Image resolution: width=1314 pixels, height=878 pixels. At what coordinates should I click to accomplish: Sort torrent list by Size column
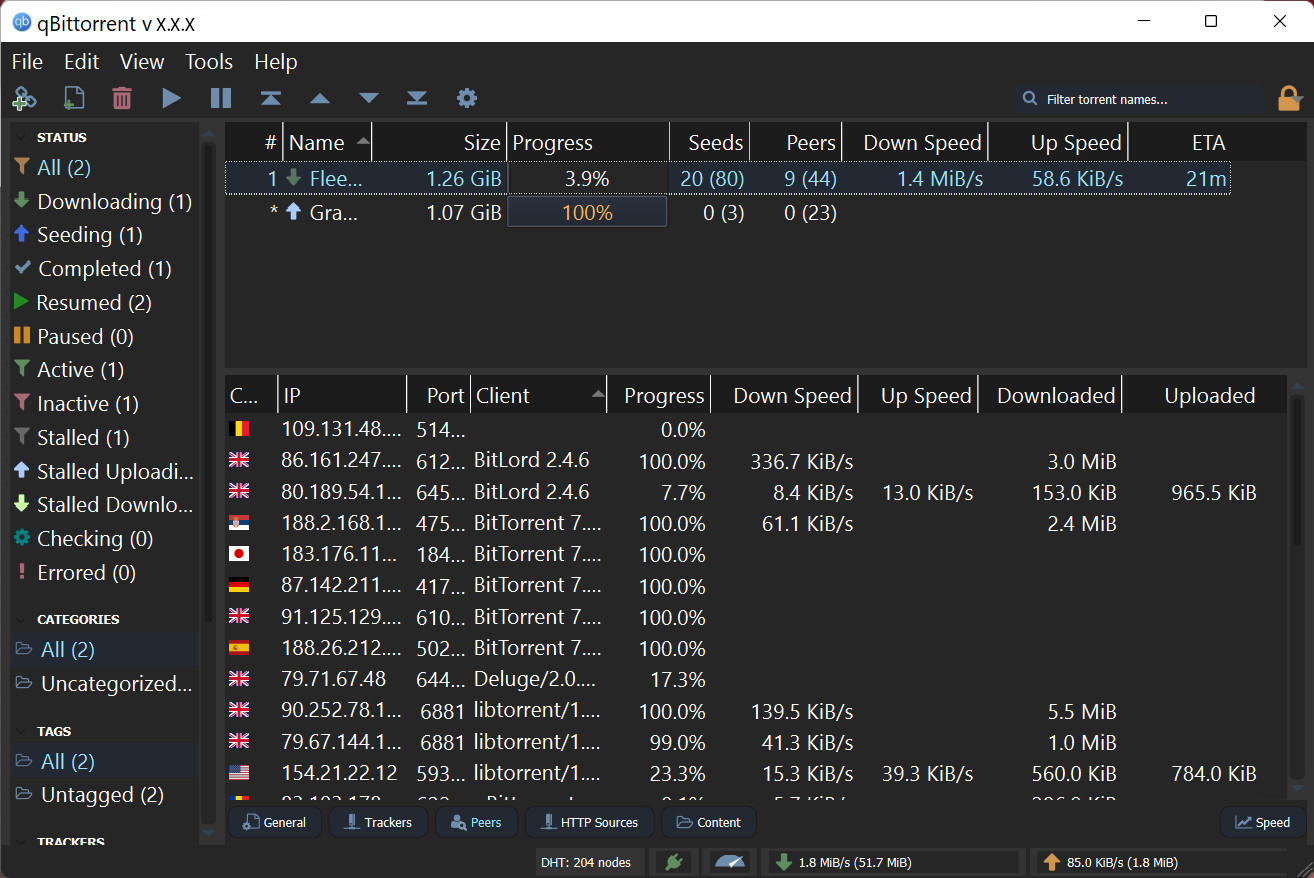440,143
